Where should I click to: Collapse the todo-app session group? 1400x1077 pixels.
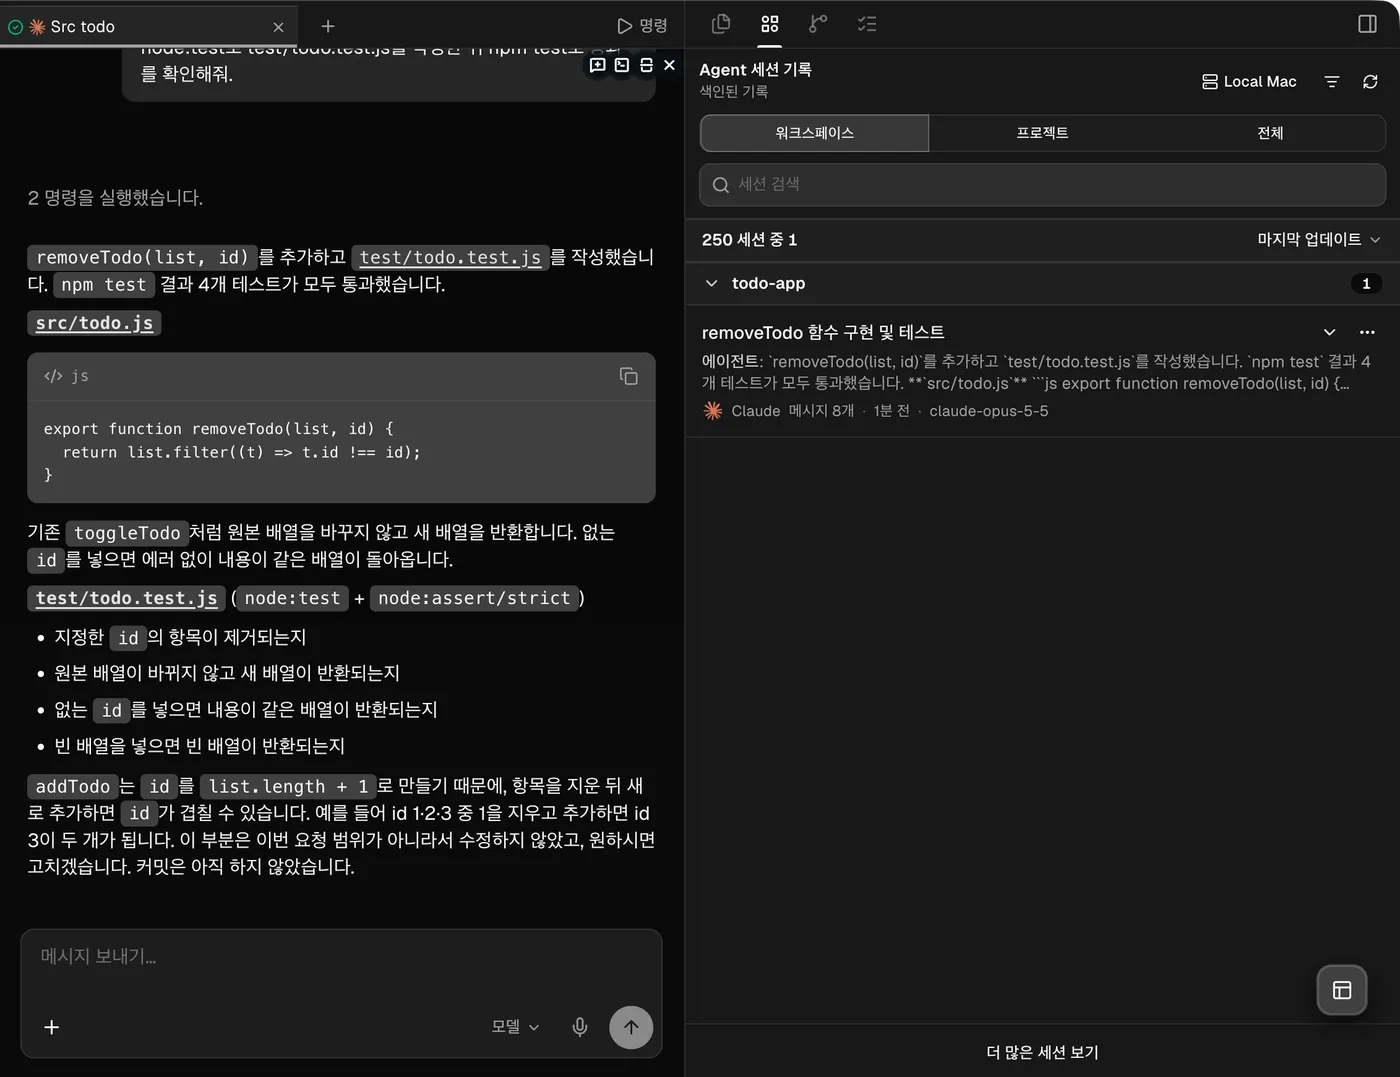pos(711,283)
